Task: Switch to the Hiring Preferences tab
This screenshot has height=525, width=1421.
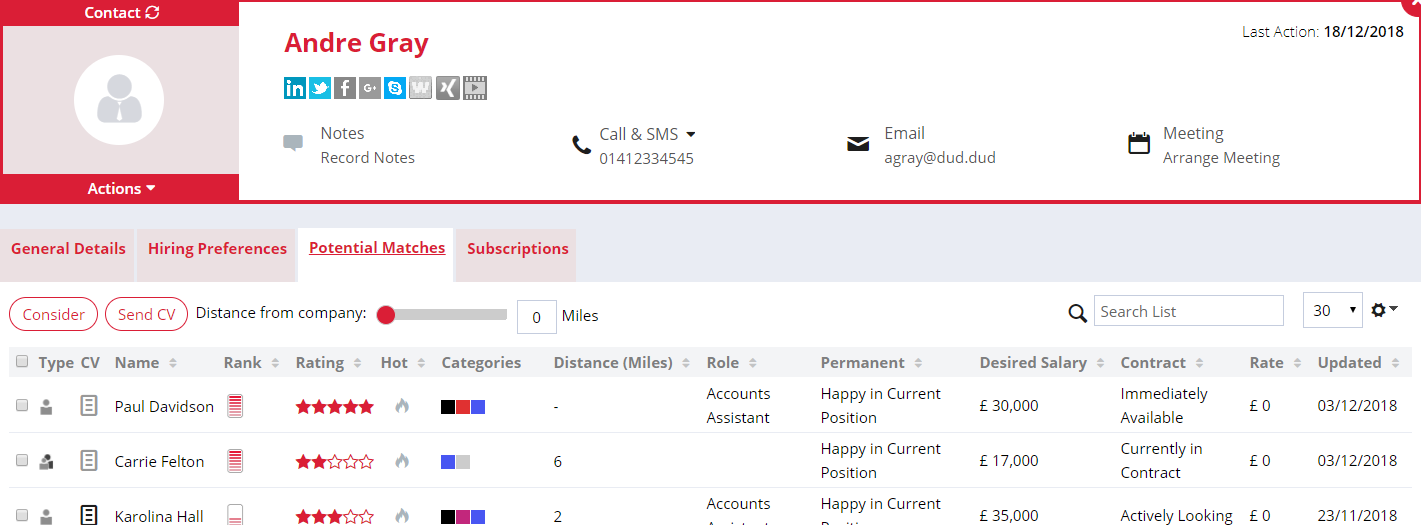Action: click(x=217, y=249)
